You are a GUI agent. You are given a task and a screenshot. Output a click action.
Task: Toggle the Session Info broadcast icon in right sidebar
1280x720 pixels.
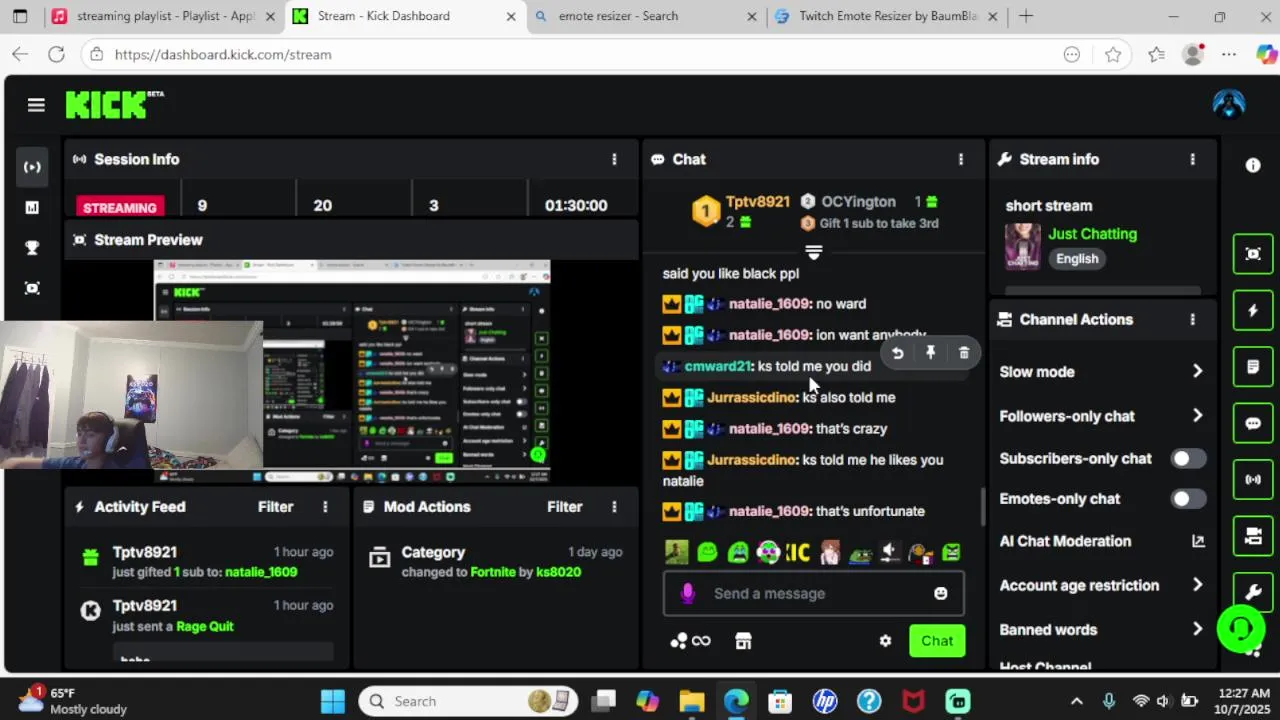pyautogui.click(x=1253, y=479)
